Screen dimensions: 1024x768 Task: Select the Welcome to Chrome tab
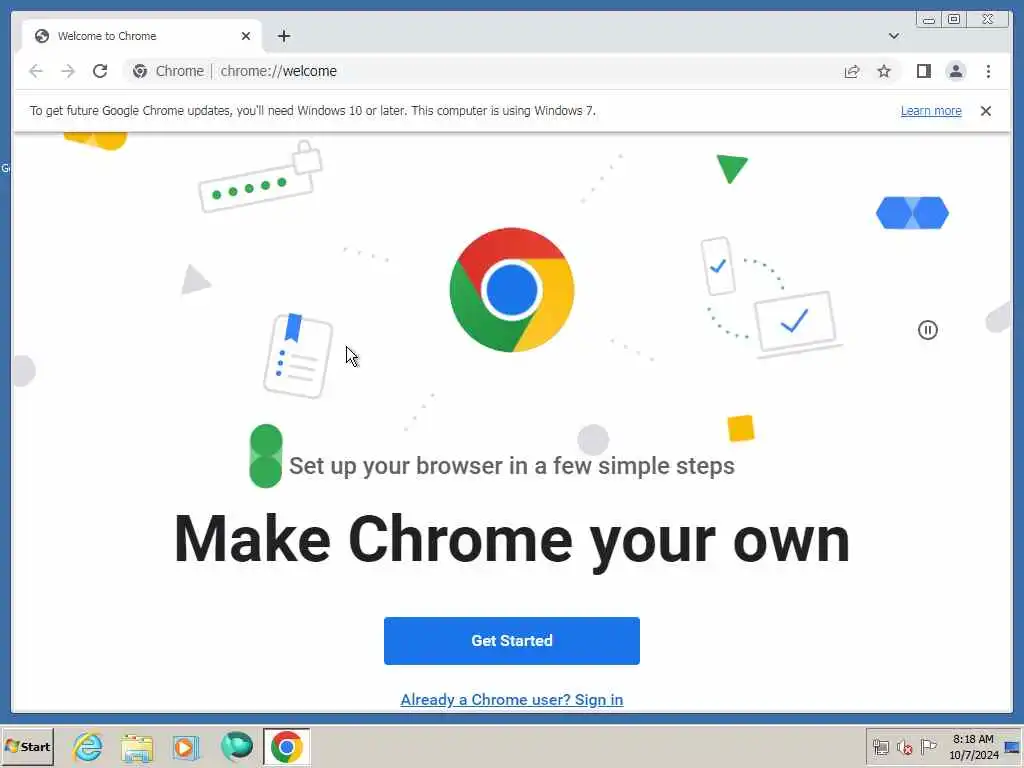[x=142, y=36]
